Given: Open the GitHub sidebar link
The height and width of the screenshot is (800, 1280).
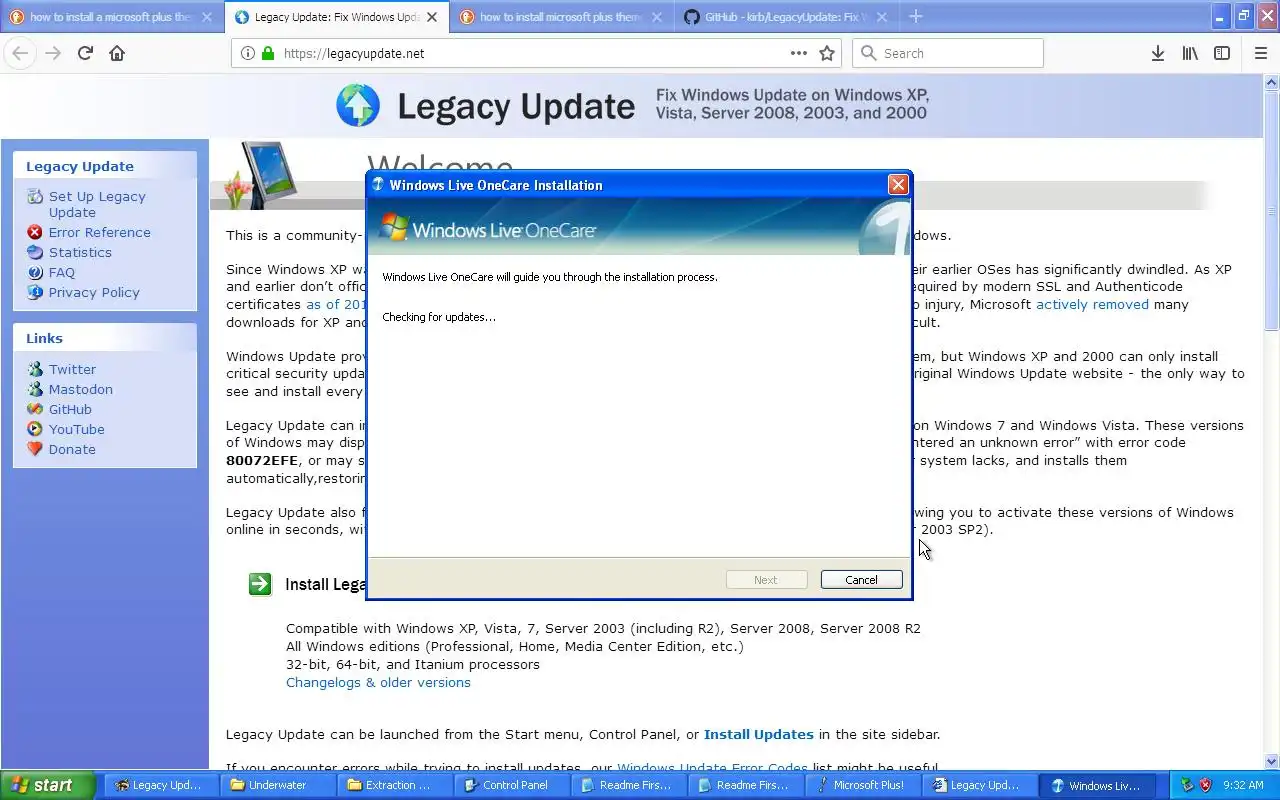Looking at the screenshot, I should pyautogui.click(x=70, y=409).
